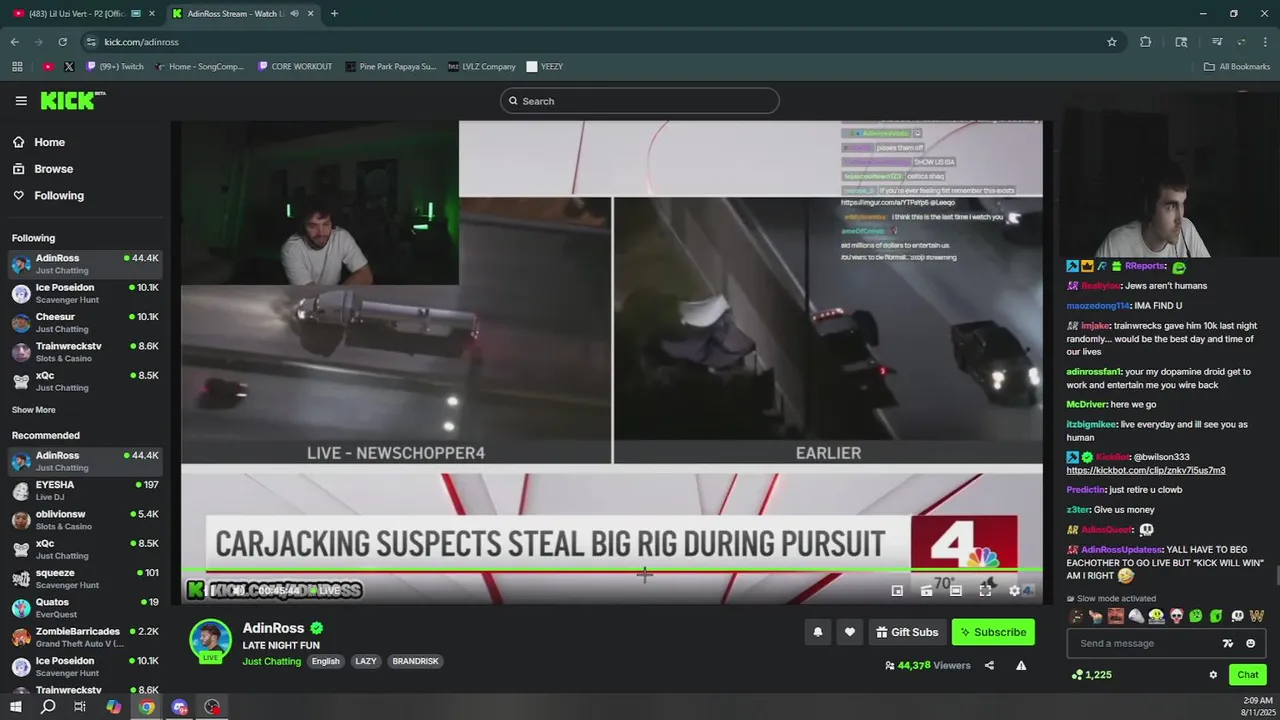Click the English language tag
1280x720 pixels.
(325, 661)
